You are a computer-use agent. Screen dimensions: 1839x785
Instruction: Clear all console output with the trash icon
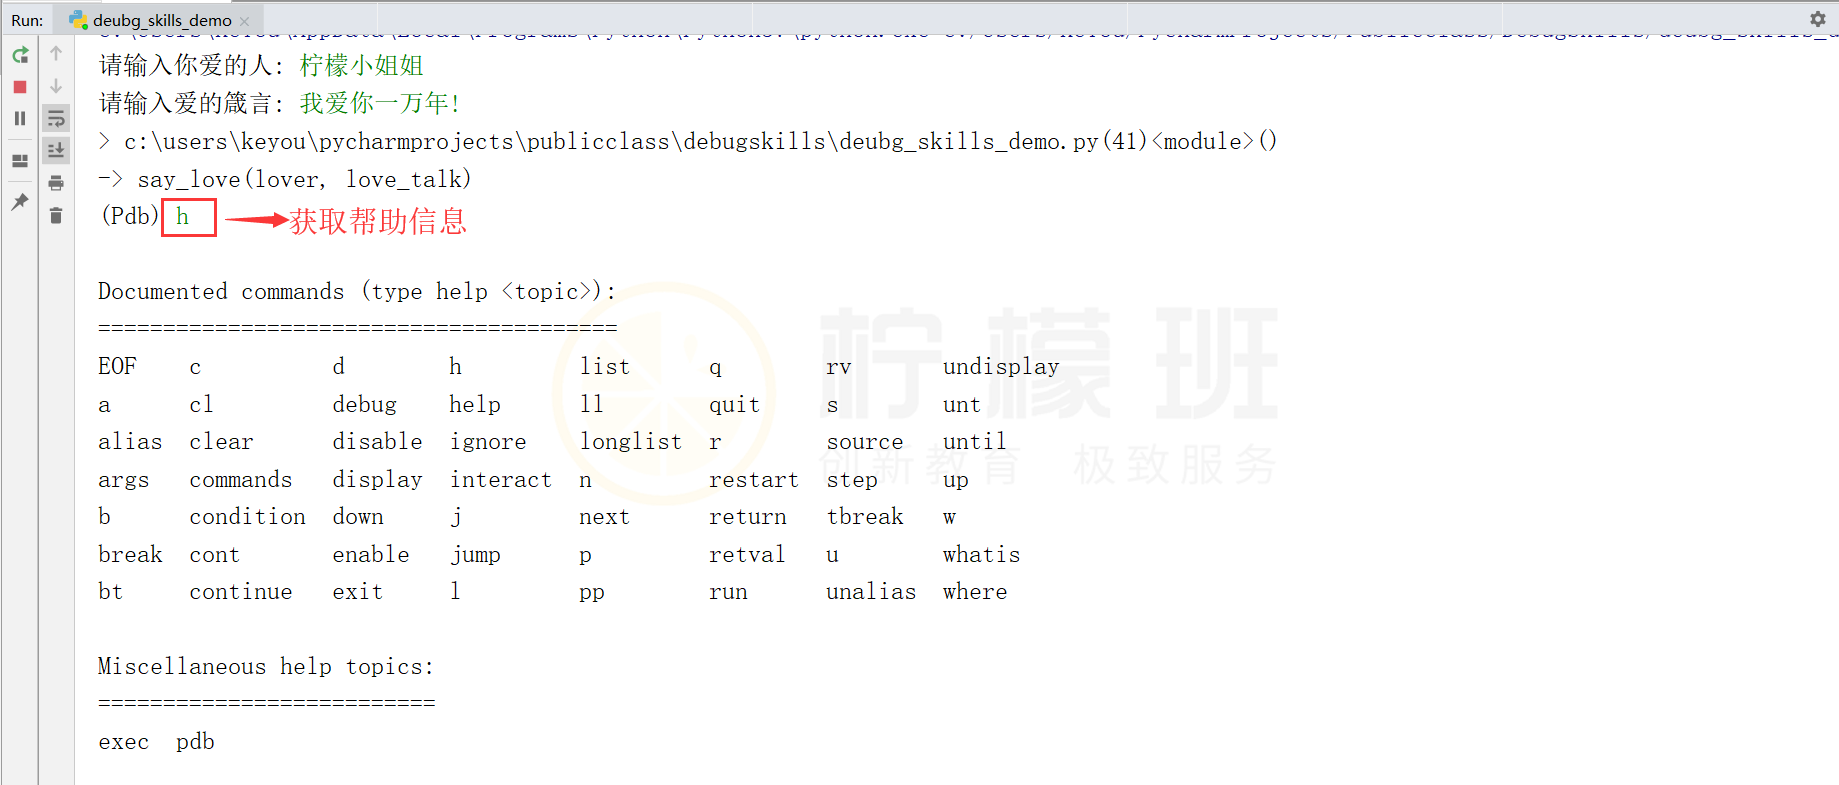56,216
